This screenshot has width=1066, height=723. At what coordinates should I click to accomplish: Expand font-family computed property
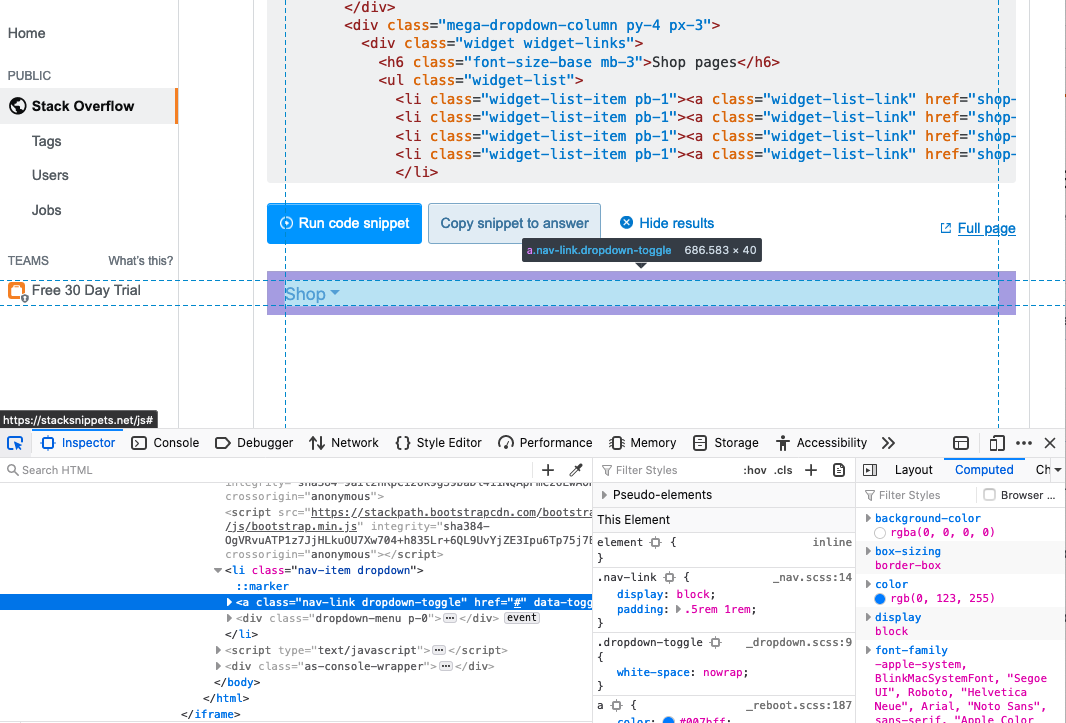pos(868,650)
